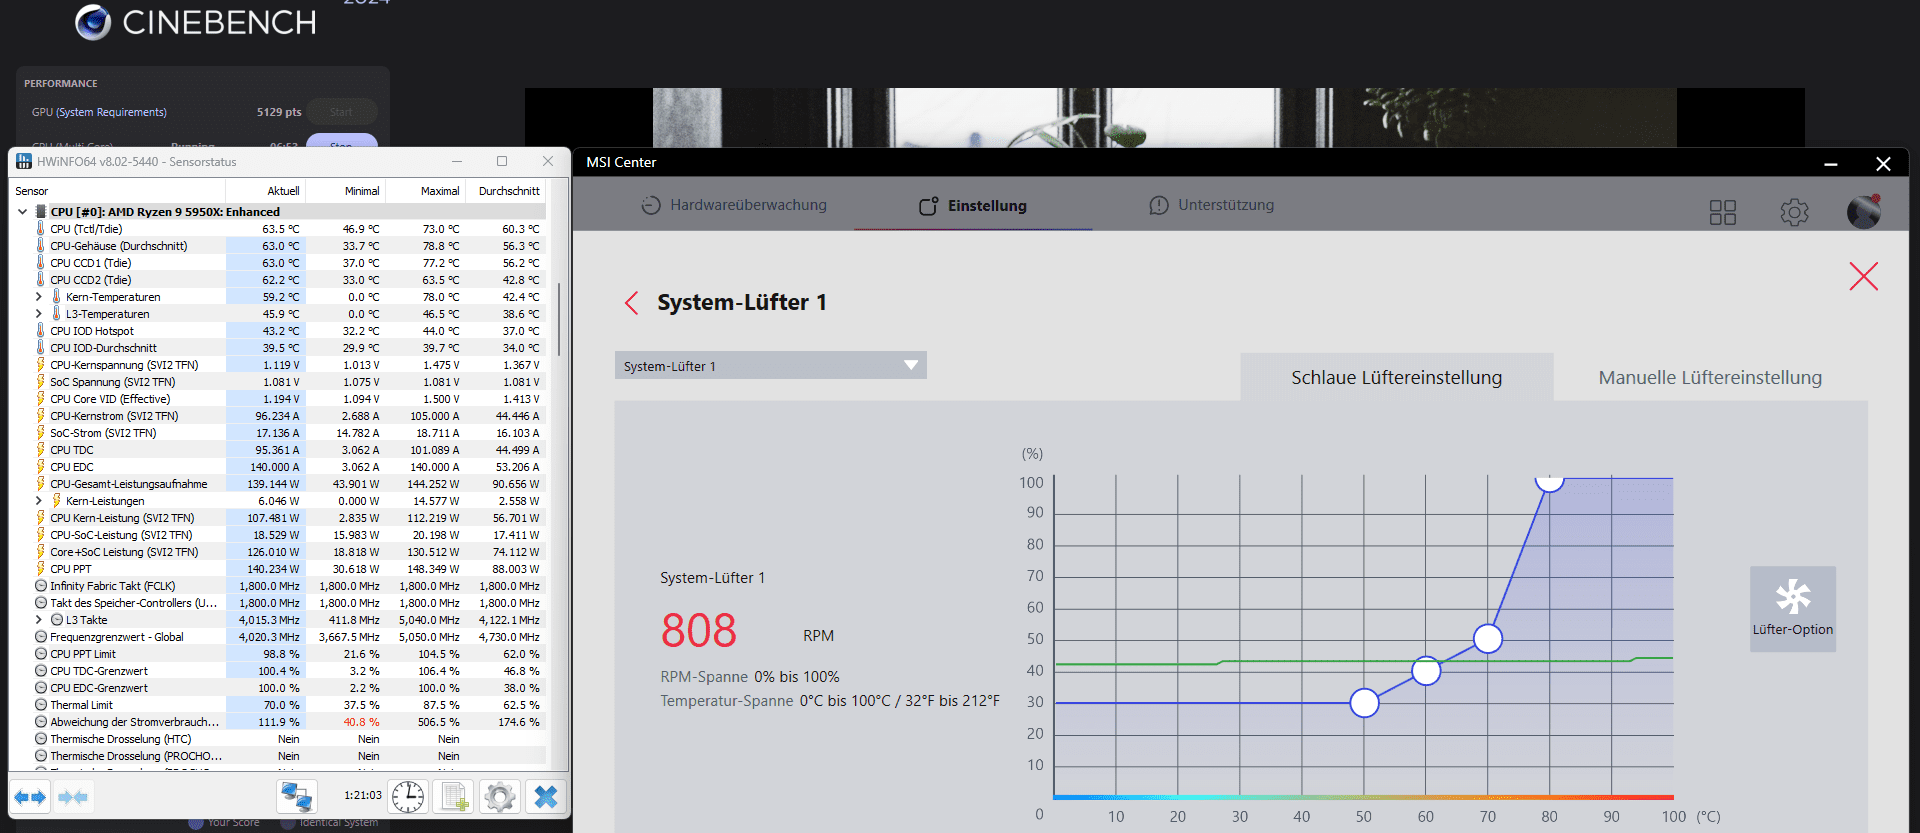Select Frequenzgrenzwert - Global row
The height and width of the screenshot is (833, 1920).
coord(278,637)
